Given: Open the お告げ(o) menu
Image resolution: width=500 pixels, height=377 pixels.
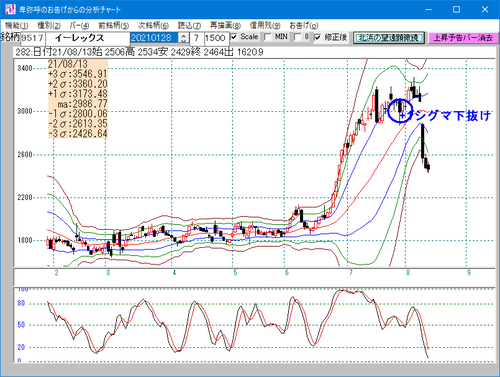Looking at the screenshot, I should pyautogui.click(x=303, y=25).
